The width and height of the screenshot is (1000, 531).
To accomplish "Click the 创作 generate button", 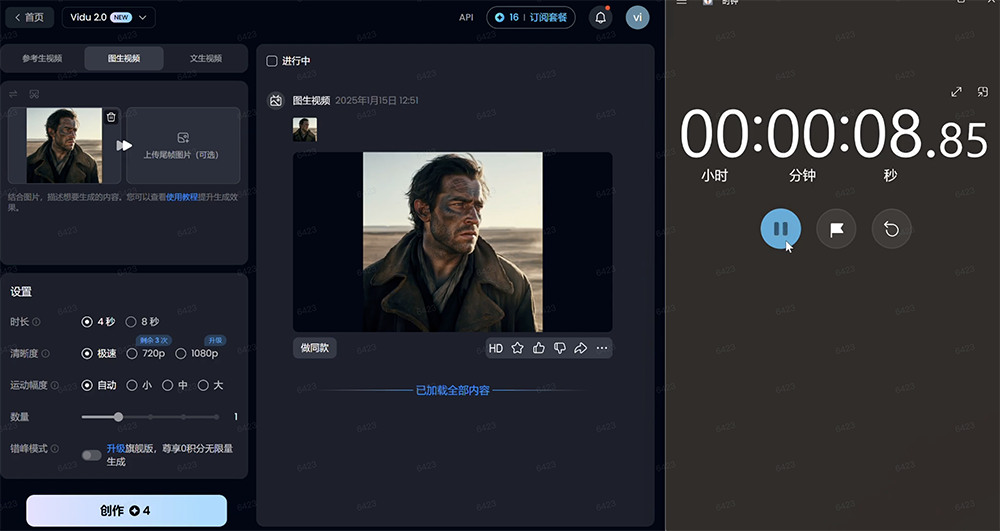I will (126, 510).
